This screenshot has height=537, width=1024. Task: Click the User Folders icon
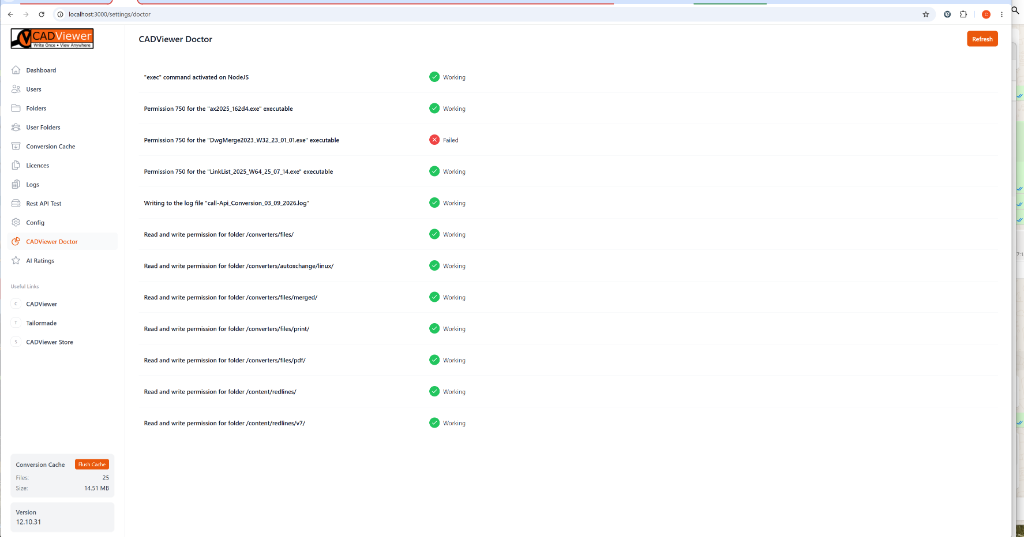[x=16, y=127]
